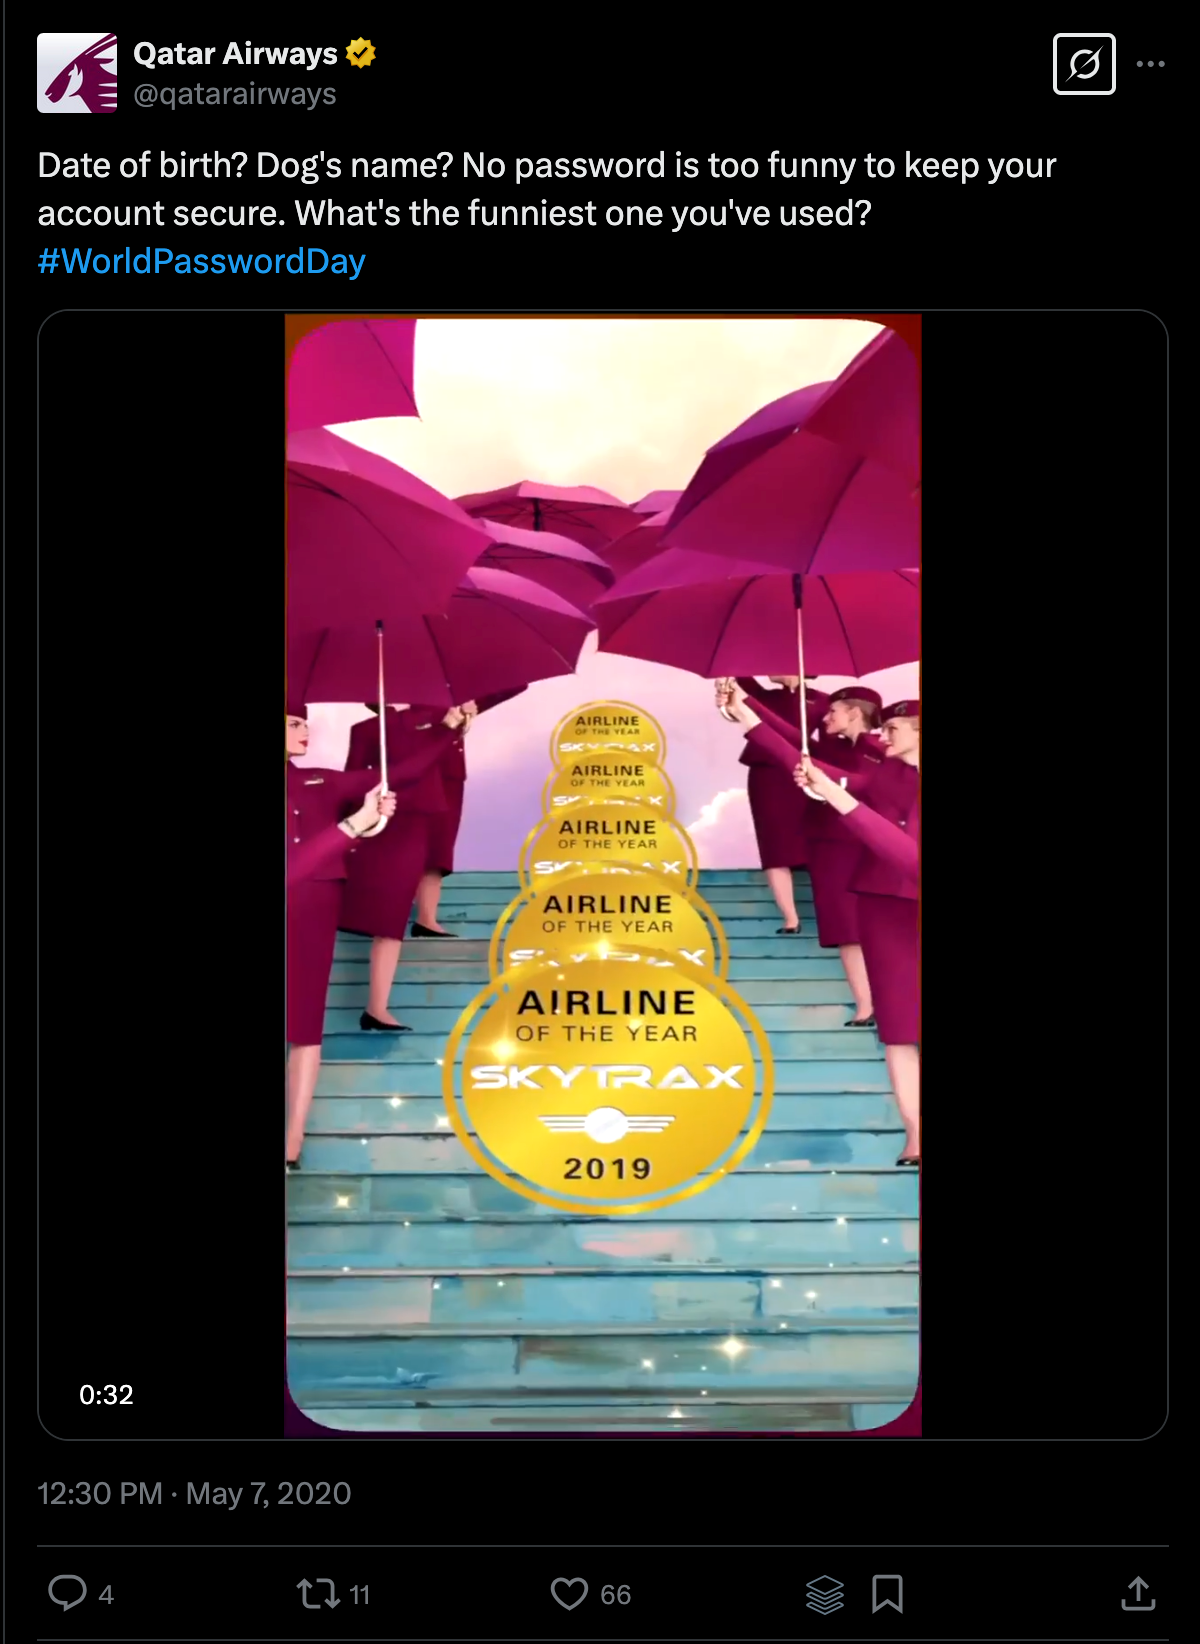Open the @qatarairways handle link
Viewport: 1200px width, 1644px height.
[x=235, y=94]
